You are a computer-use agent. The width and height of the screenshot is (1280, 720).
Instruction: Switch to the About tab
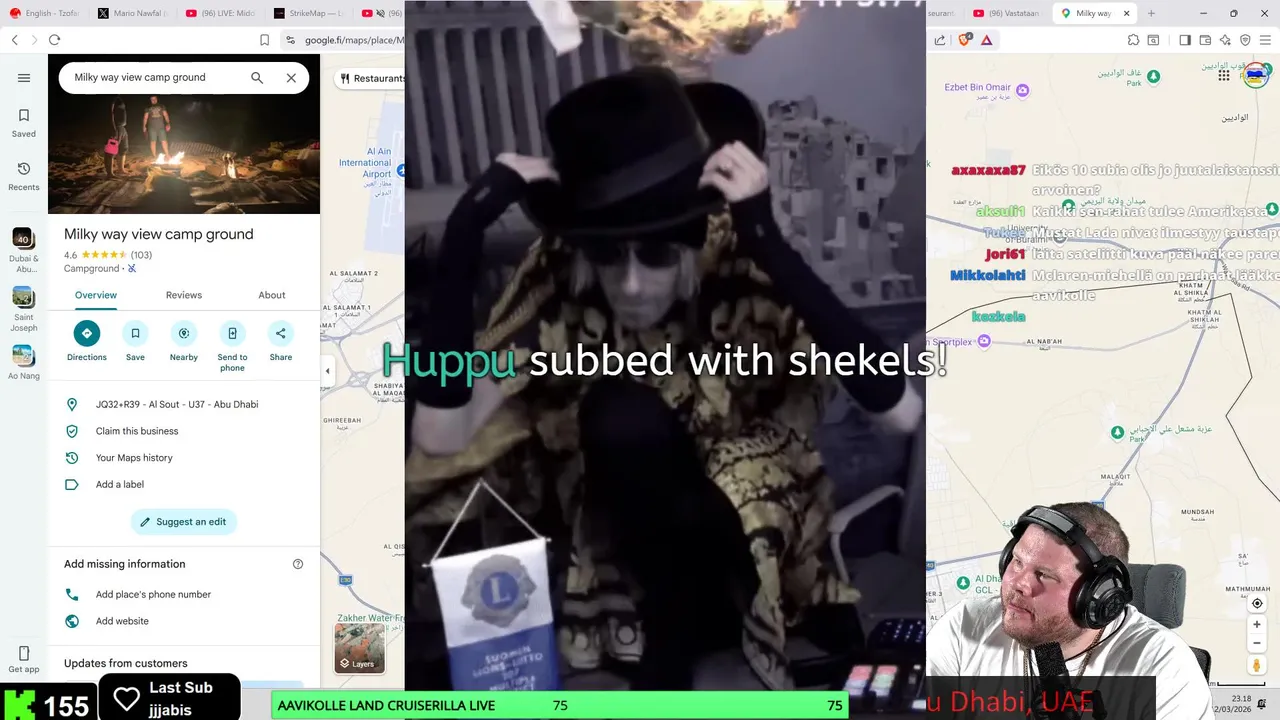[272, 295]
